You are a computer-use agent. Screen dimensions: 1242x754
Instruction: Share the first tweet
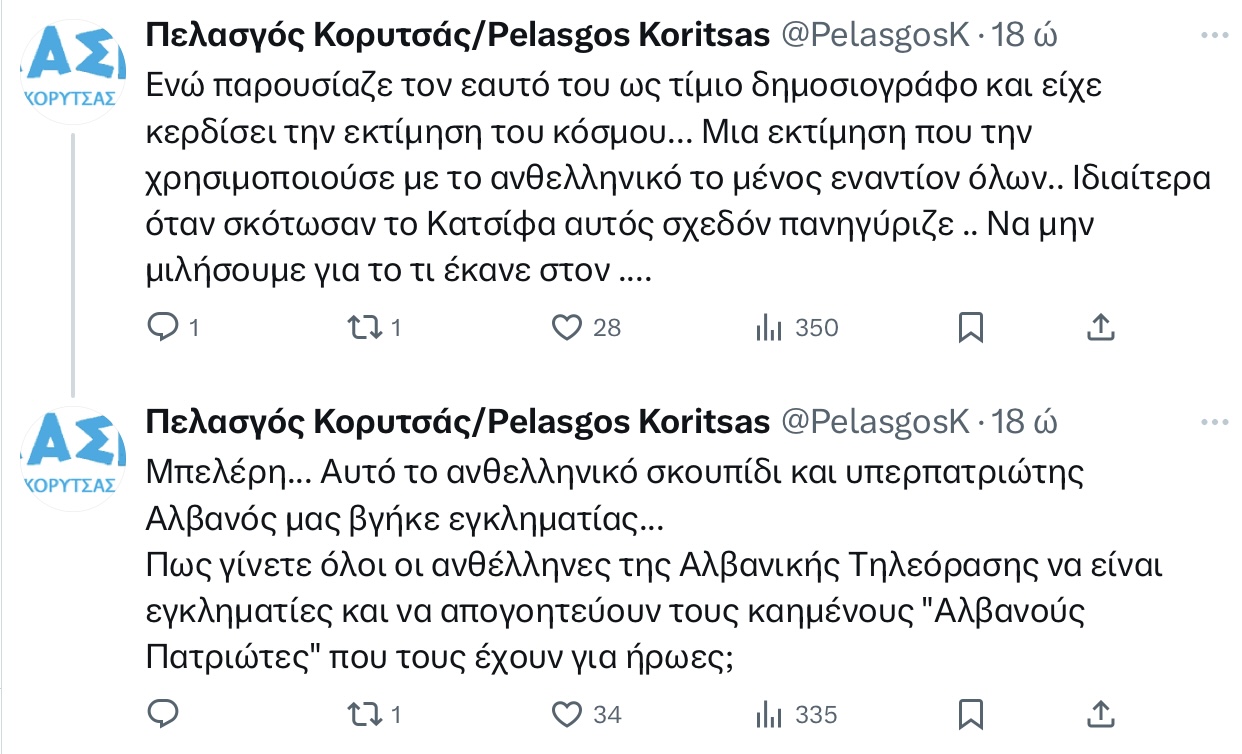(1100, 327)
